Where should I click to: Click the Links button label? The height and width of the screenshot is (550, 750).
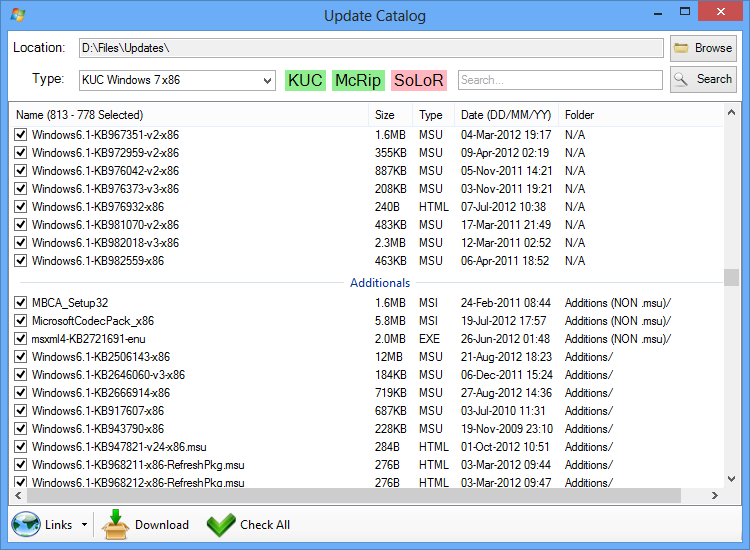[58, 525]
